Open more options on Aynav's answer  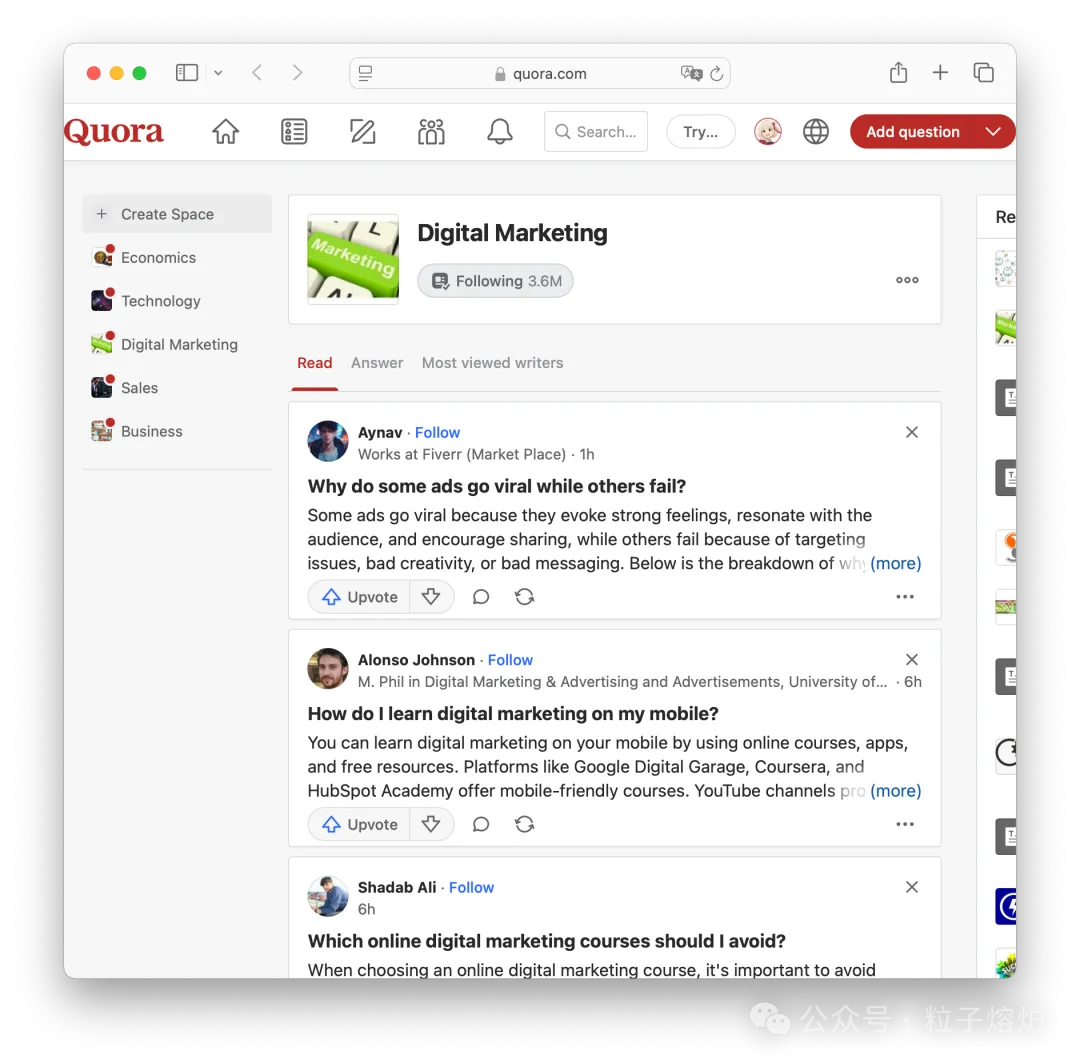coord(905,597)
